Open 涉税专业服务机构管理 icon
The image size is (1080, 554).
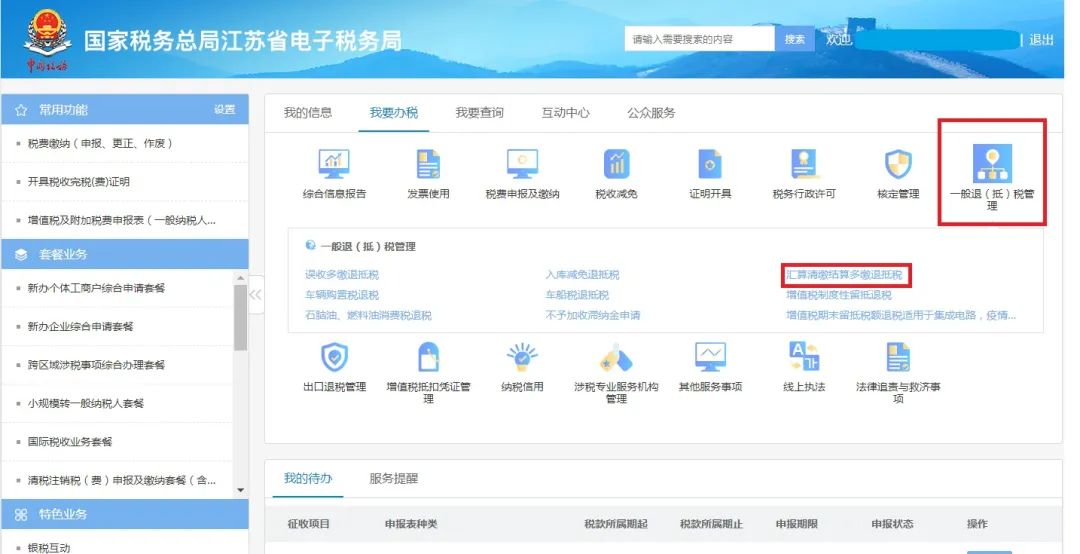click(x=616, y=359)
